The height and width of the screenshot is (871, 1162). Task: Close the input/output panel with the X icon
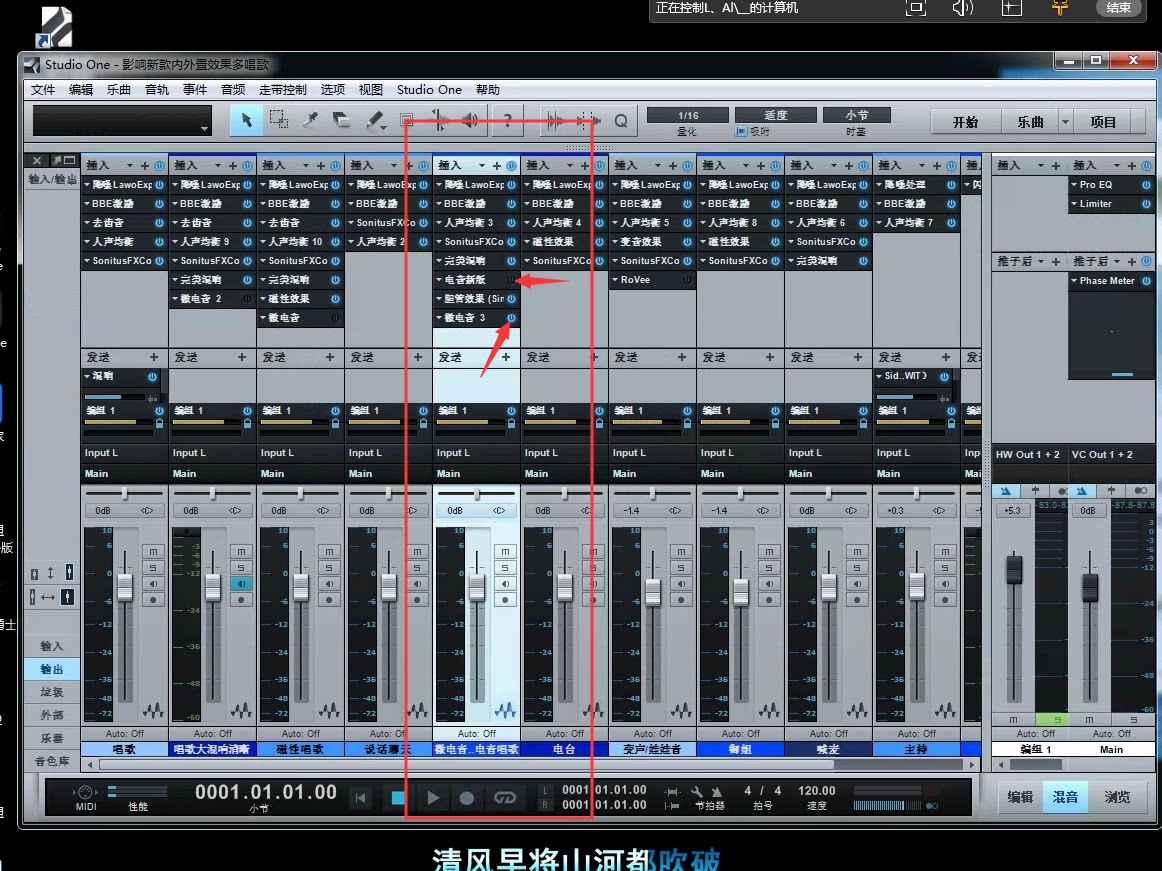(x=36, y=160)
